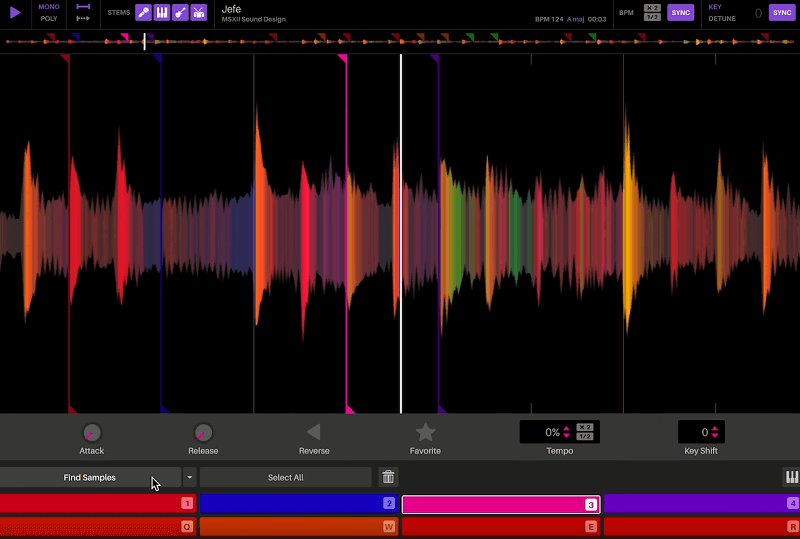Open the piano keyboard view icon

790,478
